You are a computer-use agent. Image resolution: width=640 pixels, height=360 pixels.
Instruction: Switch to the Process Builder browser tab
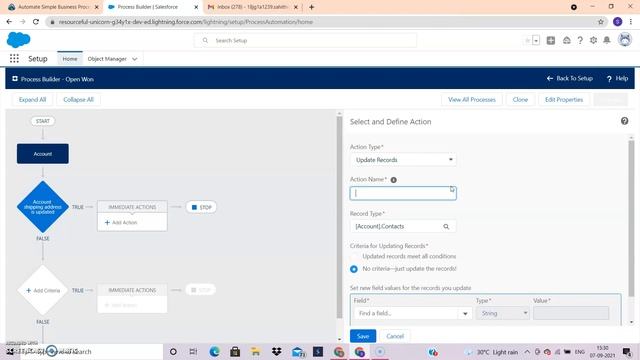point(152,7)
